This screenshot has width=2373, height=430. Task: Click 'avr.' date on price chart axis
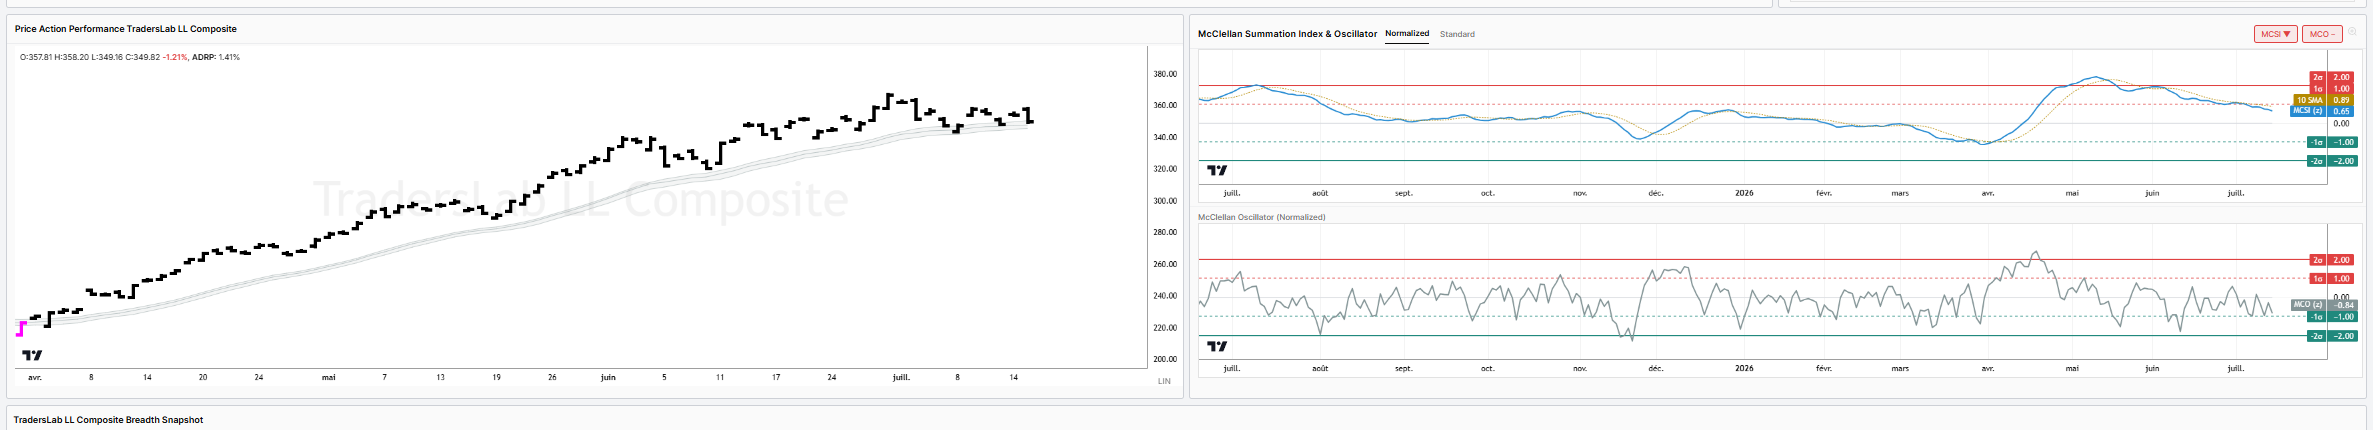pos(35,377)
